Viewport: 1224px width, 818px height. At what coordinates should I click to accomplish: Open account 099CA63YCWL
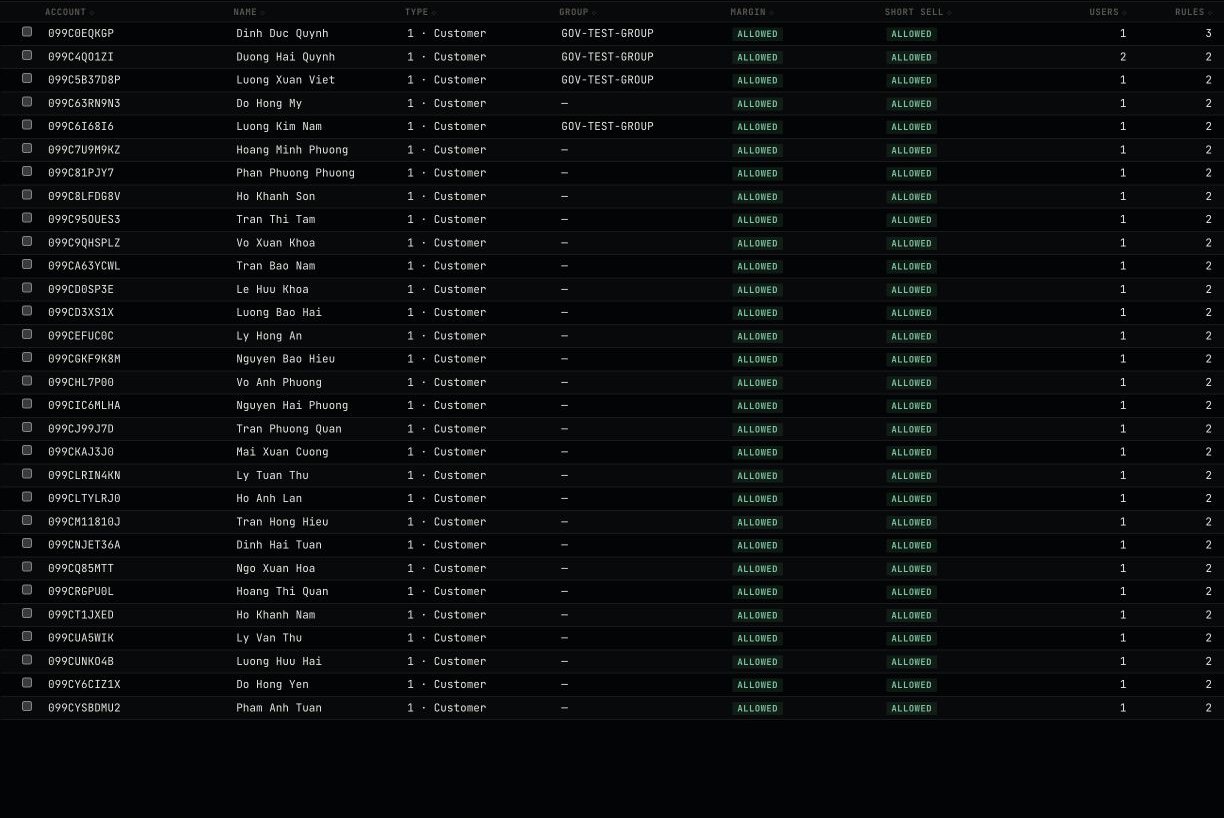84,266
